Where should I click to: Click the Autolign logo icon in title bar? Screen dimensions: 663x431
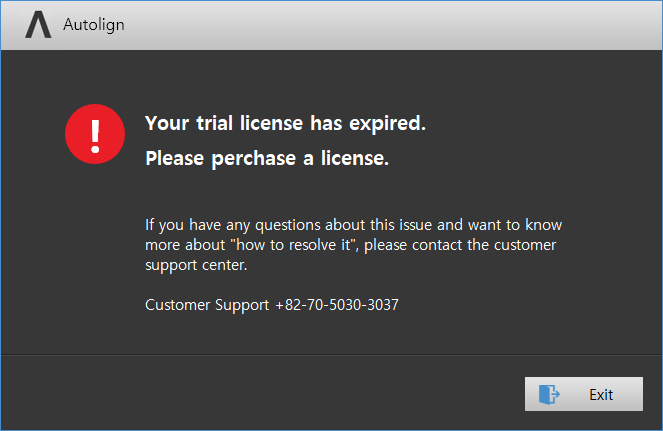[38, 25]
